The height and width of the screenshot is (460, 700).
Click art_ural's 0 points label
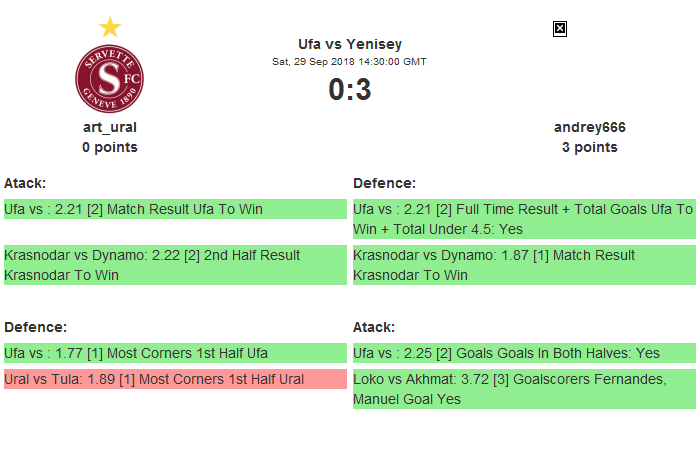coord(110,147)
